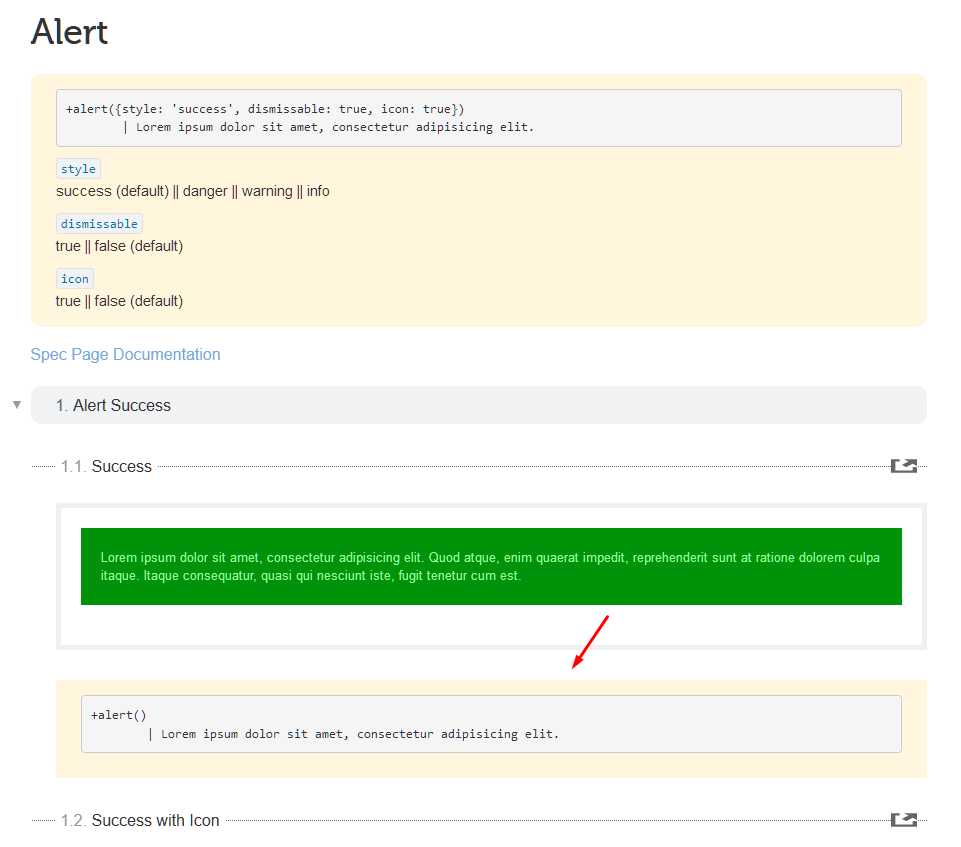
Task: Open the Spec Page Documentation link
Action: (126, 354)
